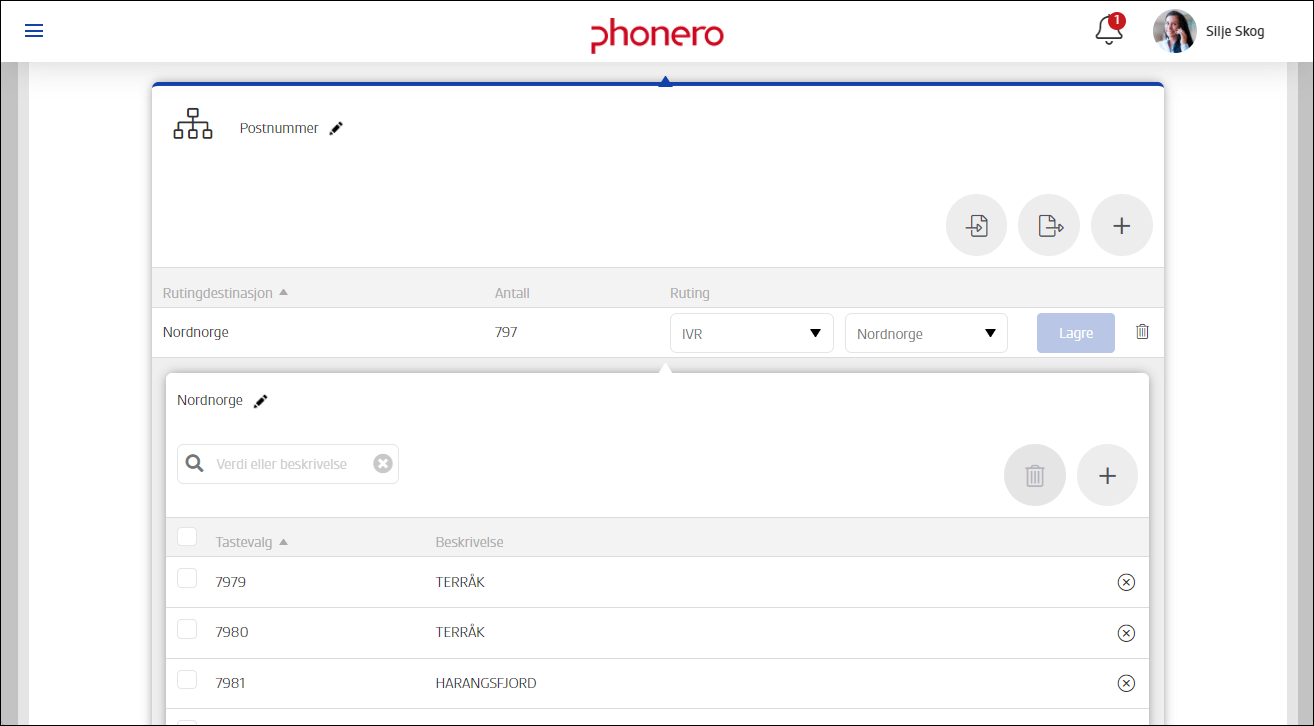Remove entry 7979 TERRÅK
1314x726 pixels.
[x=1126, y=582]
